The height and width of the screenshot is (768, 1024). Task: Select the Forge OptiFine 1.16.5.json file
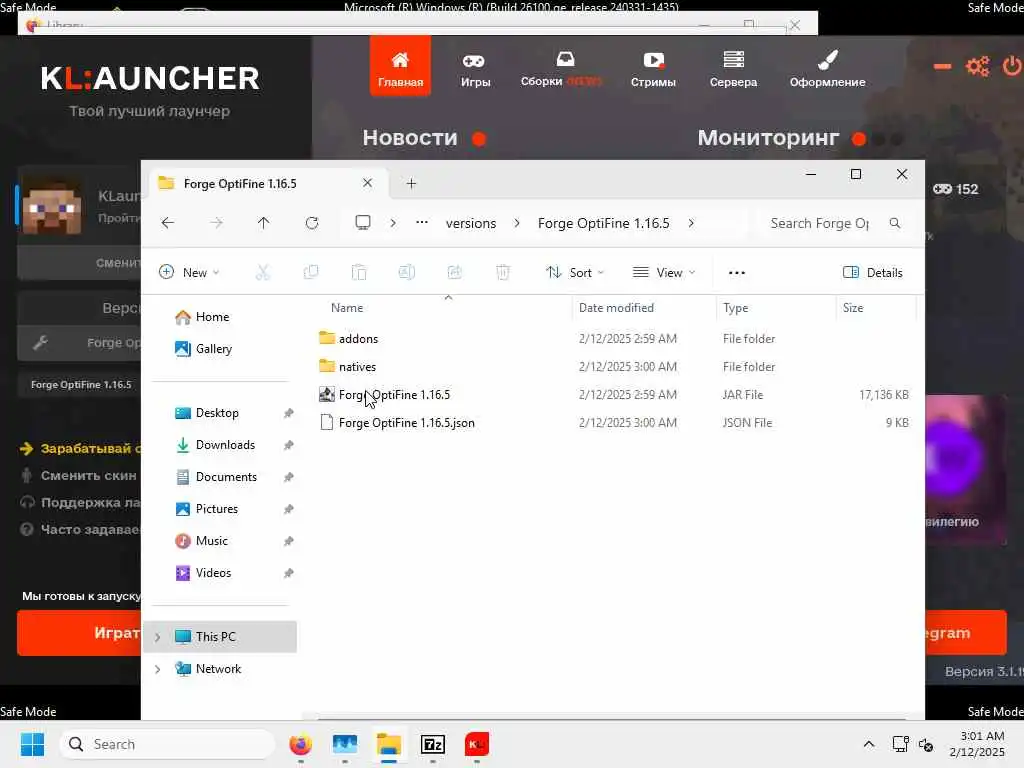(x=406, y=423)
